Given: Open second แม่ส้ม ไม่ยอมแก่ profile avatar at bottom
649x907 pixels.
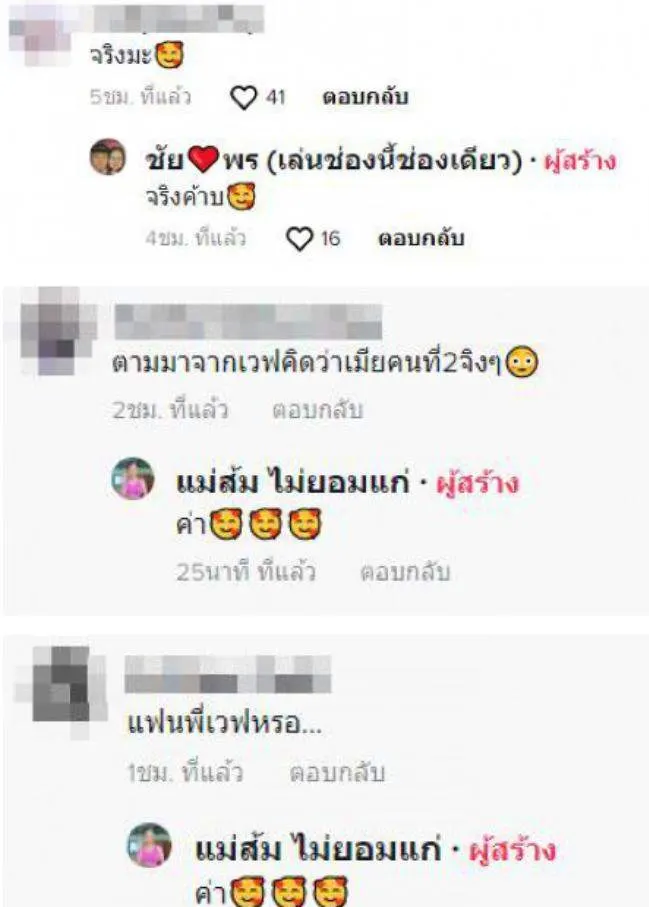Looking at the screenshot, I should [x=149, y=845].
